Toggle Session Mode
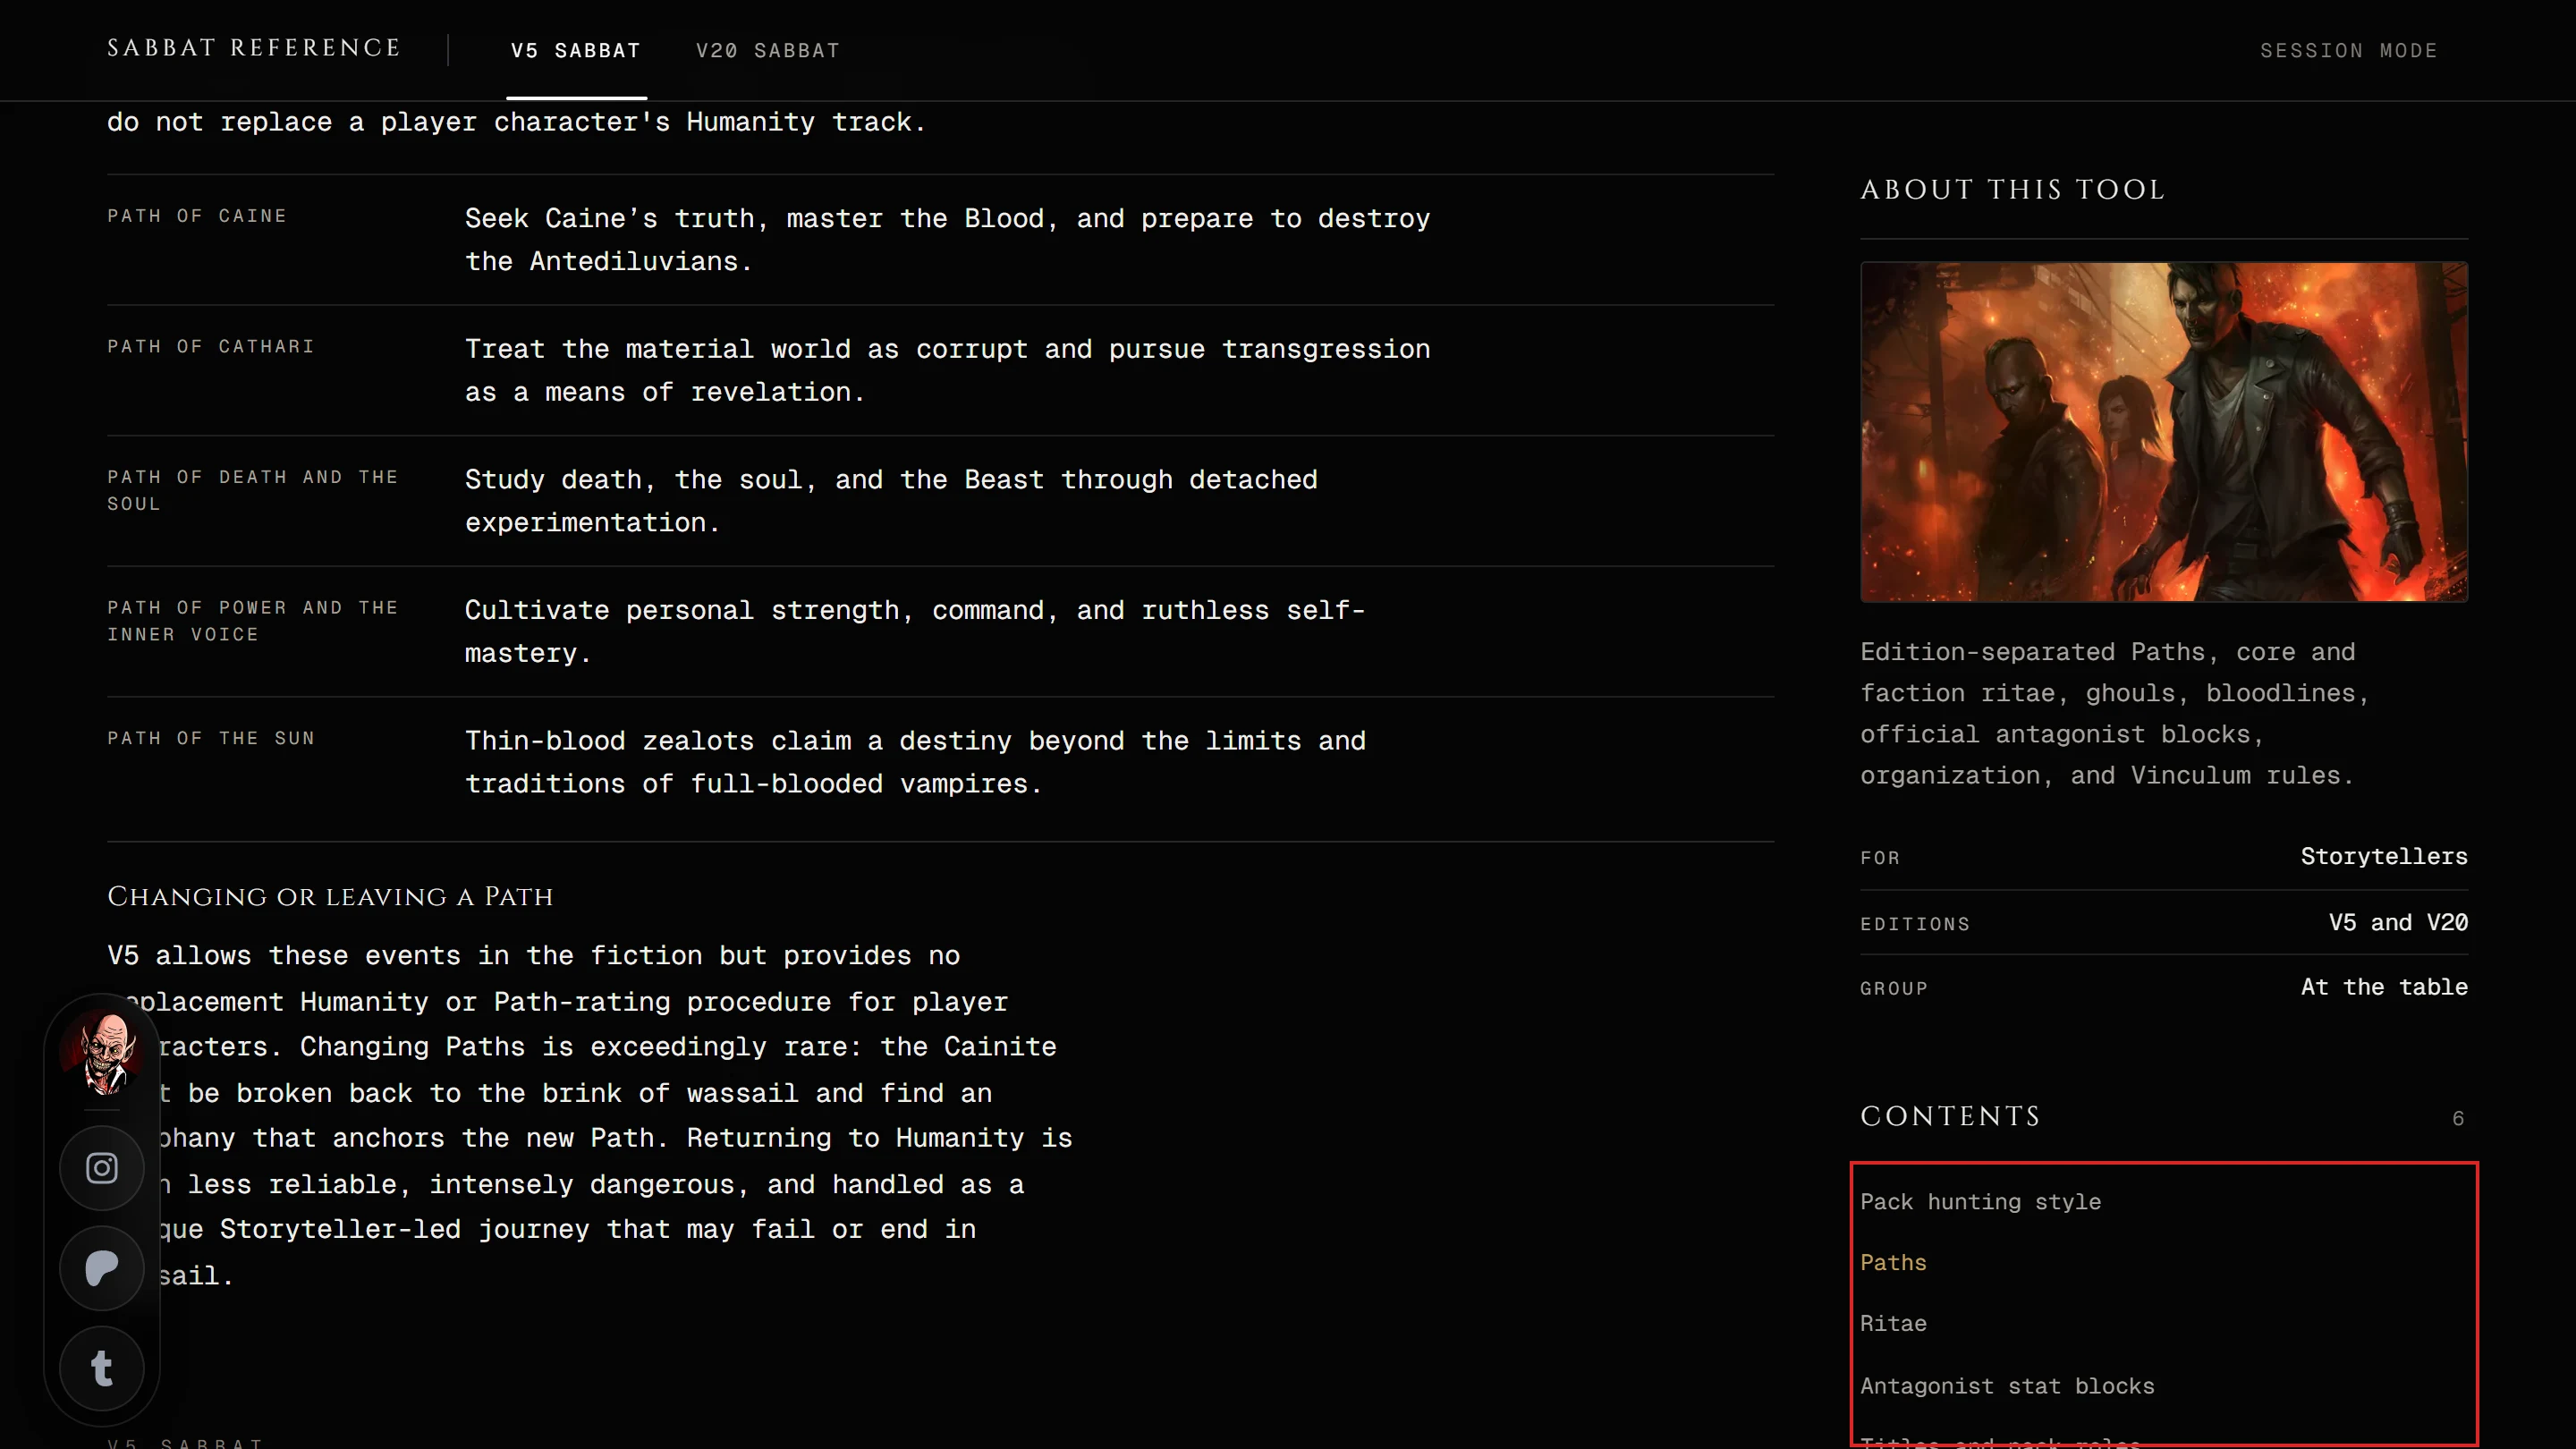This screenshot has height=1449, width=2576. 2349,51
